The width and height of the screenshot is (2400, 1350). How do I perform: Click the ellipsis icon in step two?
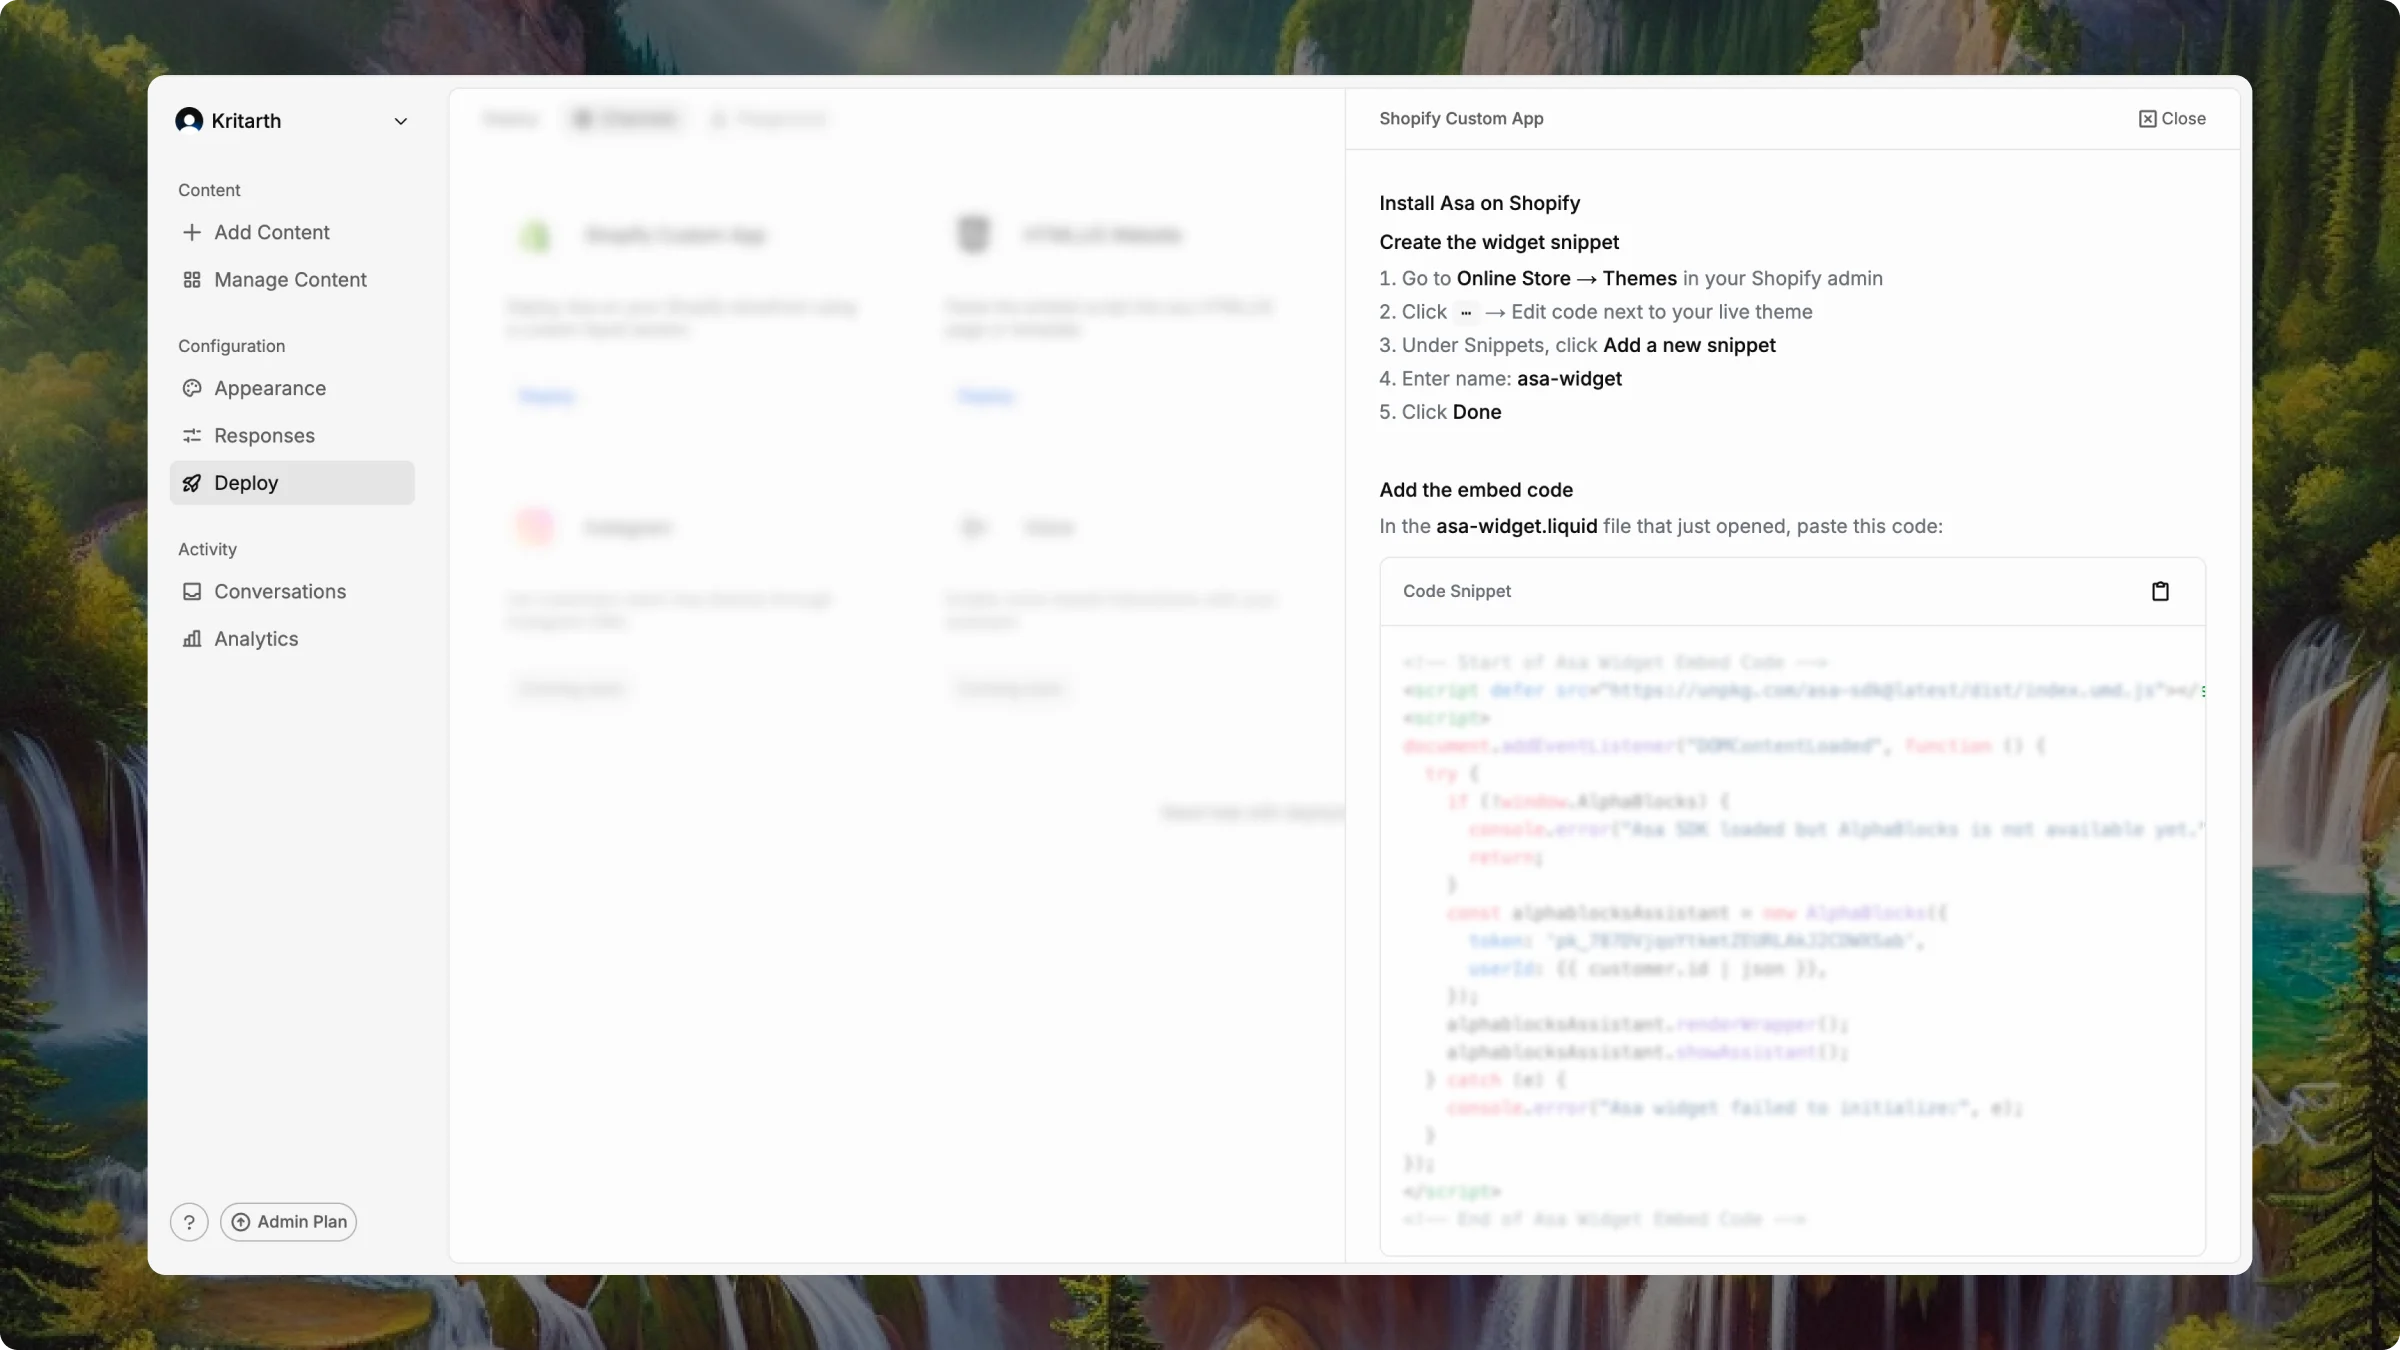(x=1465, y=312)
